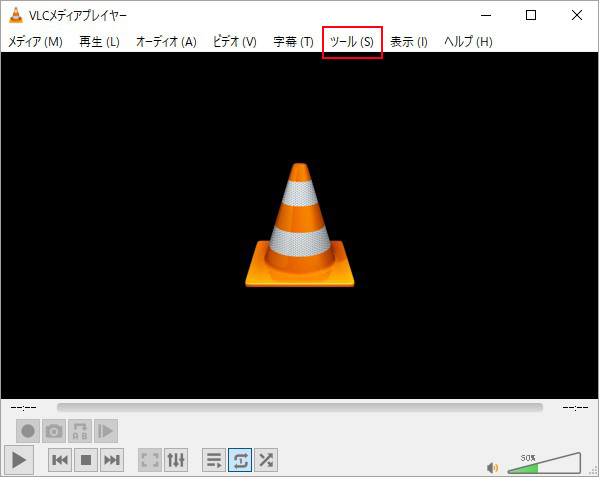Image resolution: width=599 pixels, height=477 pixels.
Task: Take a snapshot with camera icon
Action: (54, 431)
